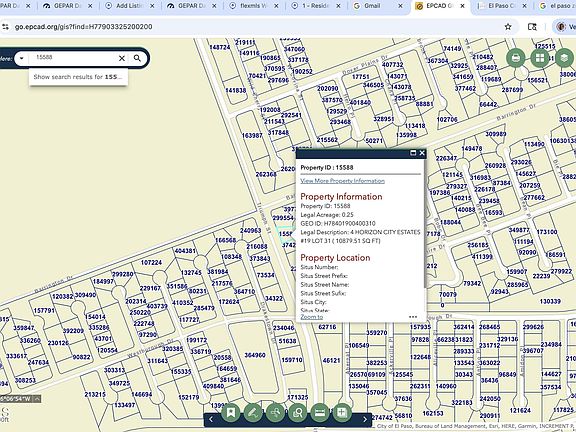Move bottom toolbar back with left chevron

tap(211, 419)
